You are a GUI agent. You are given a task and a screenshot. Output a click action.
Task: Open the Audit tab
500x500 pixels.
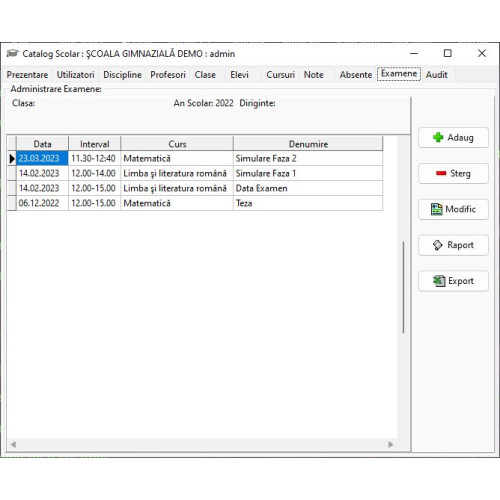click(436, 75)
